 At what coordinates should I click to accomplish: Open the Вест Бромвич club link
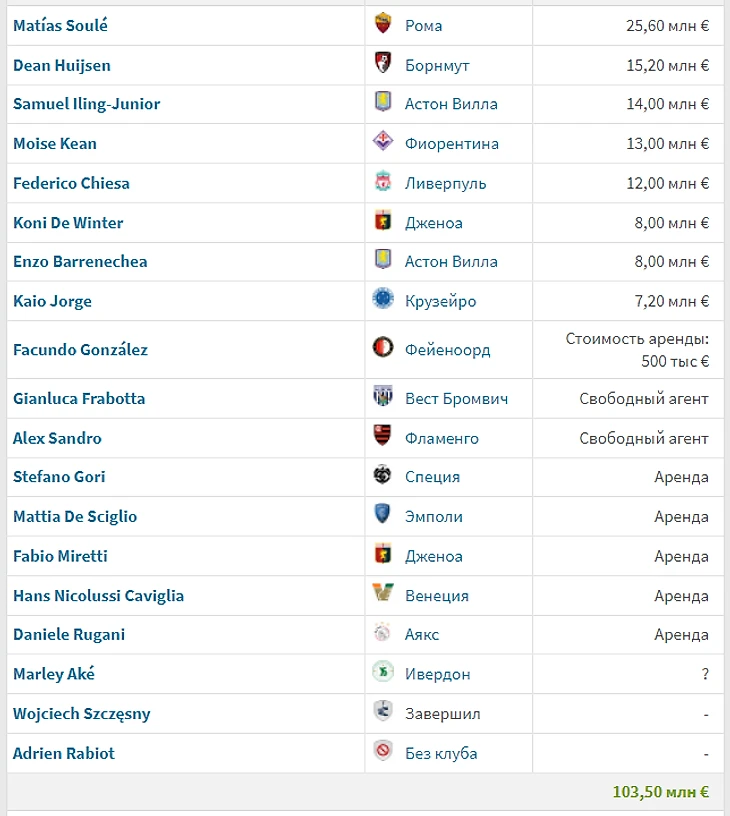tap(456, 399)
